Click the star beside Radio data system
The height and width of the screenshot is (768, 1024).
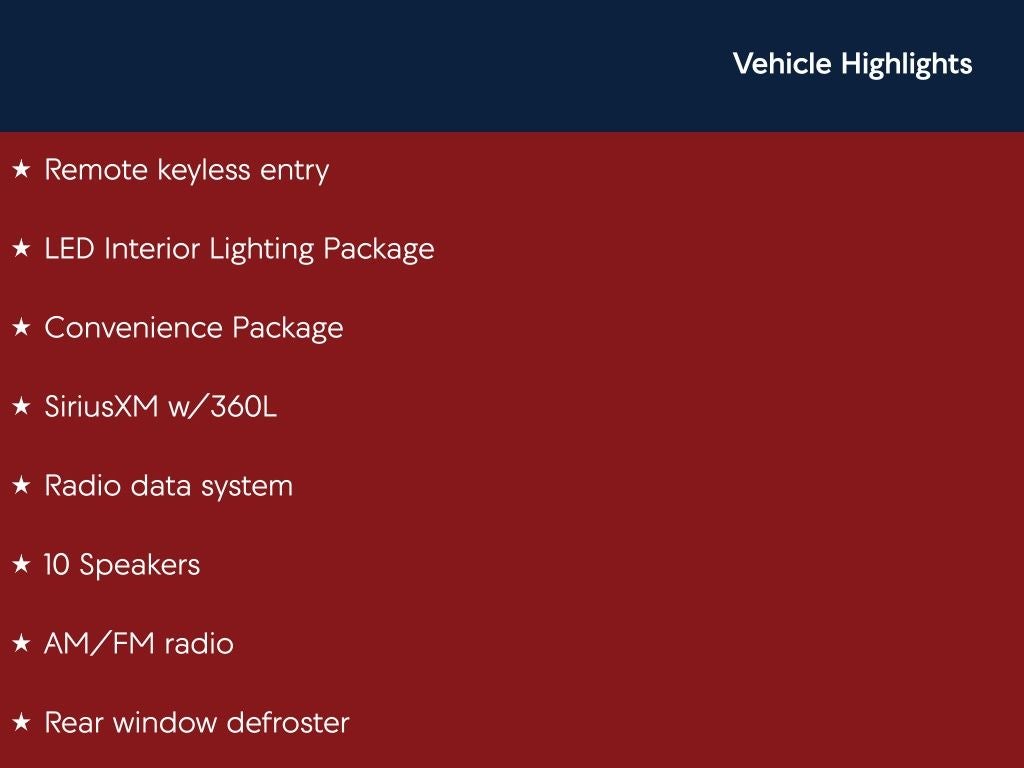[21, 487]
